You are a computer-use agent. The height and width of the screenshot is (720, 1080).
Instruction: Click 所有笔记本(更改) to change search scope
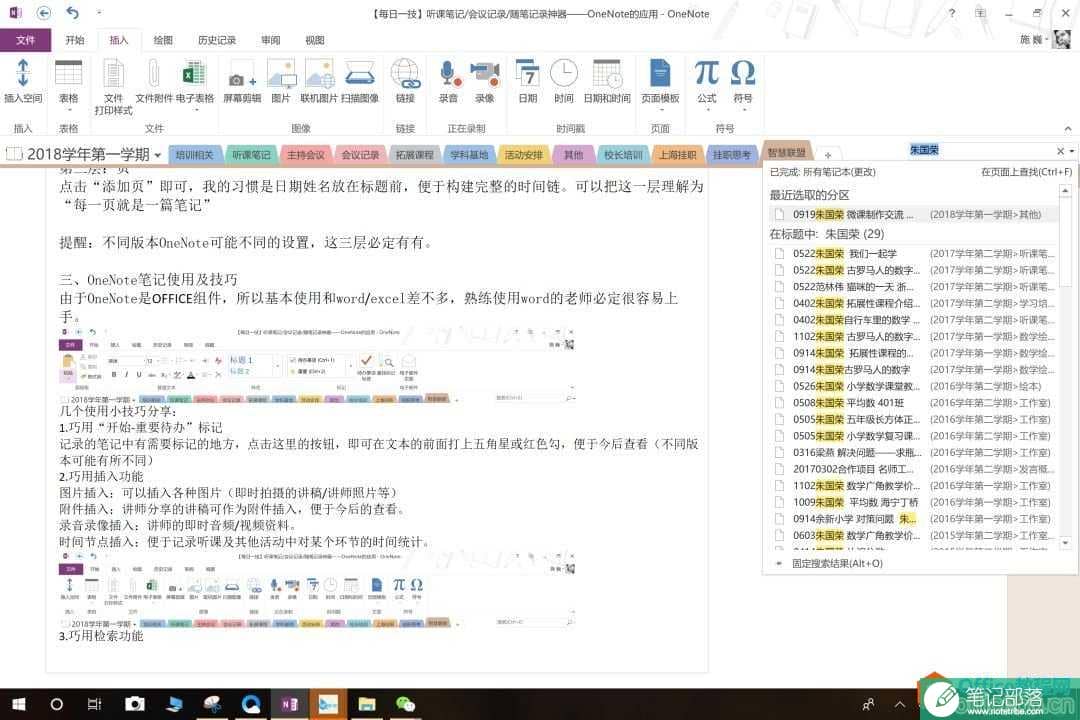[839, 172]
